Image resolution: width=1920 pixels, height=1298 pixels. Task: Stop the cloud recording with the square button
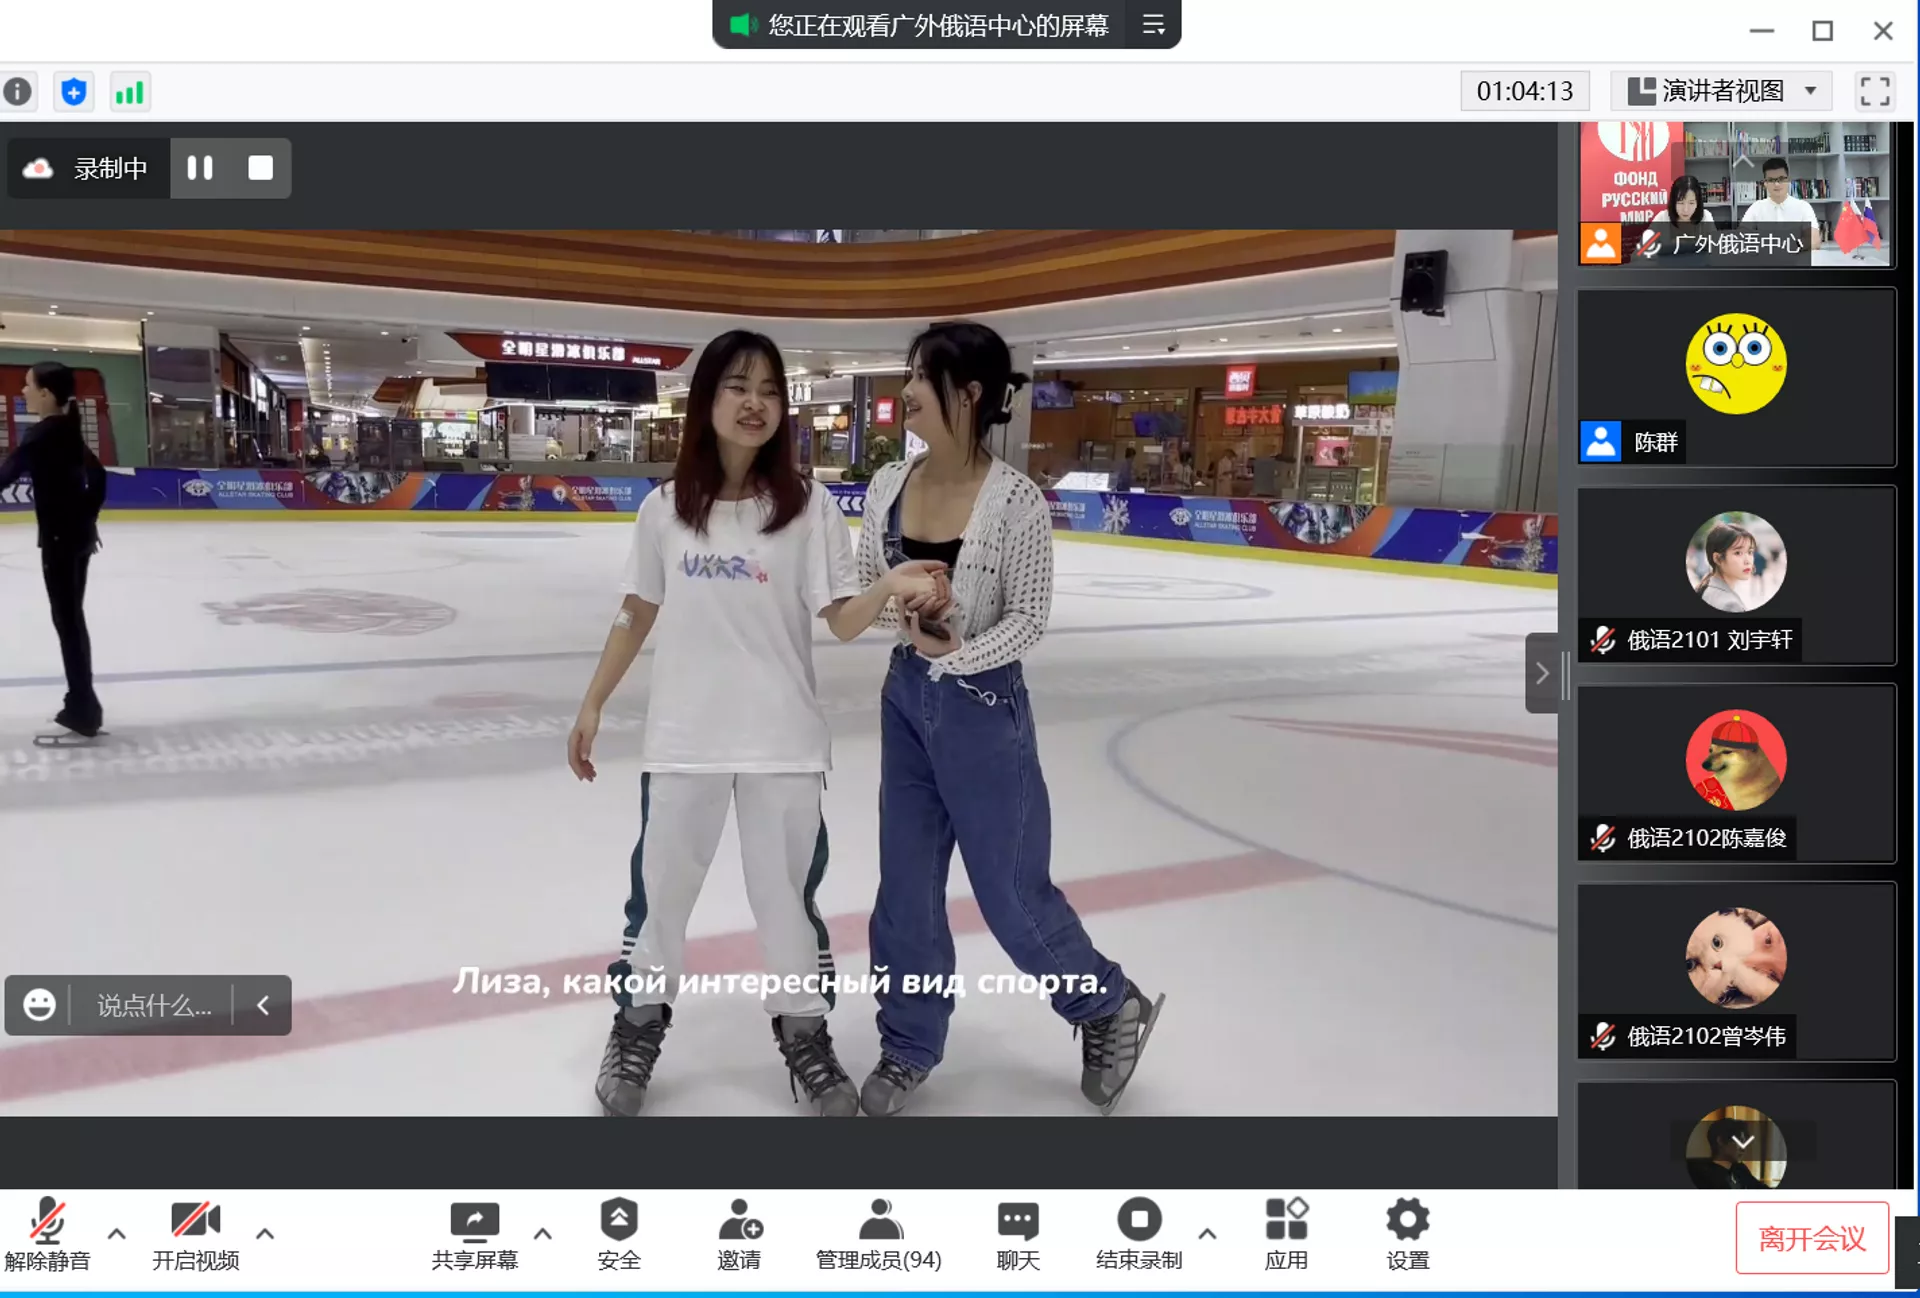pos(260,168)
